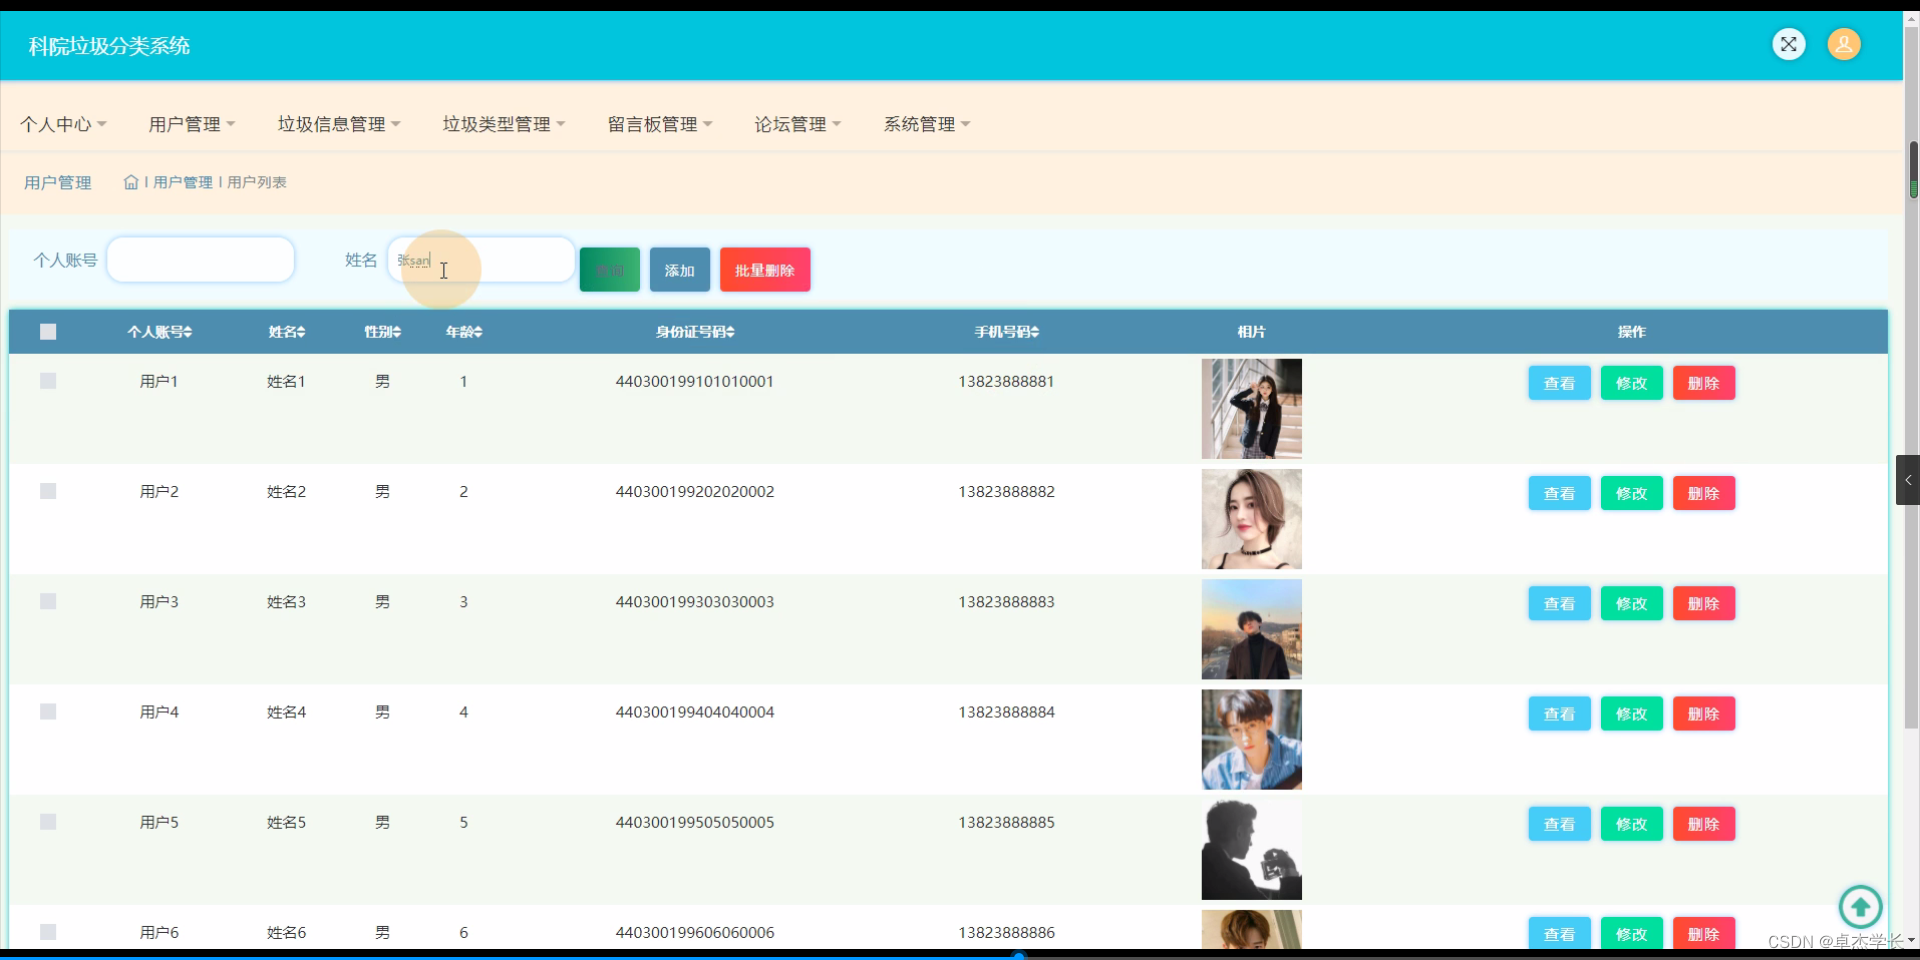Click the X icon in the top bar

(x=1789, y=44)
